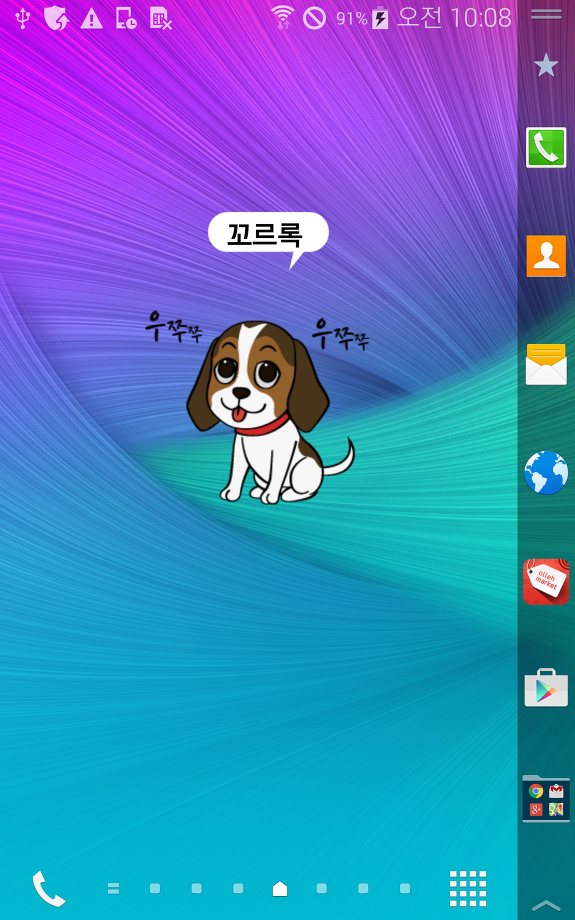Viewport: 575px width, 920px height.
Task: Select the second square page dot
Action: (197, 888)
